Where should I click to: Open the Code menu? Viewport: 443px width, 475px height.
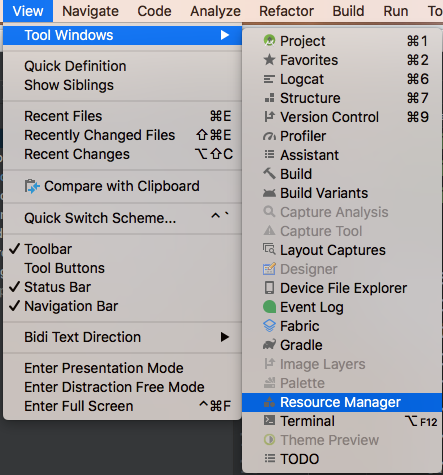(x=154, y=11)
